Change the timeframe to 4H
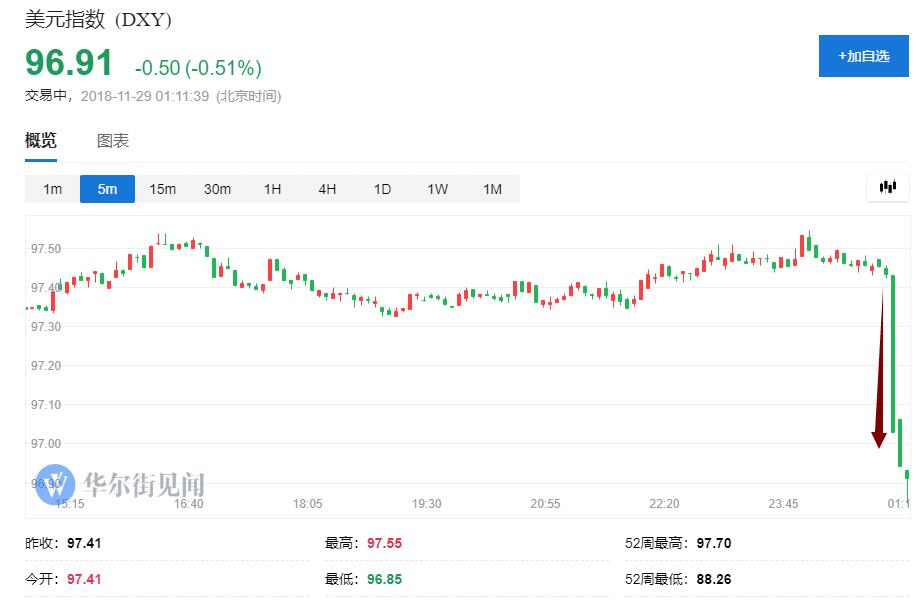Image resolution: width=916 pixels, height=613 pixels. point(327,189)
